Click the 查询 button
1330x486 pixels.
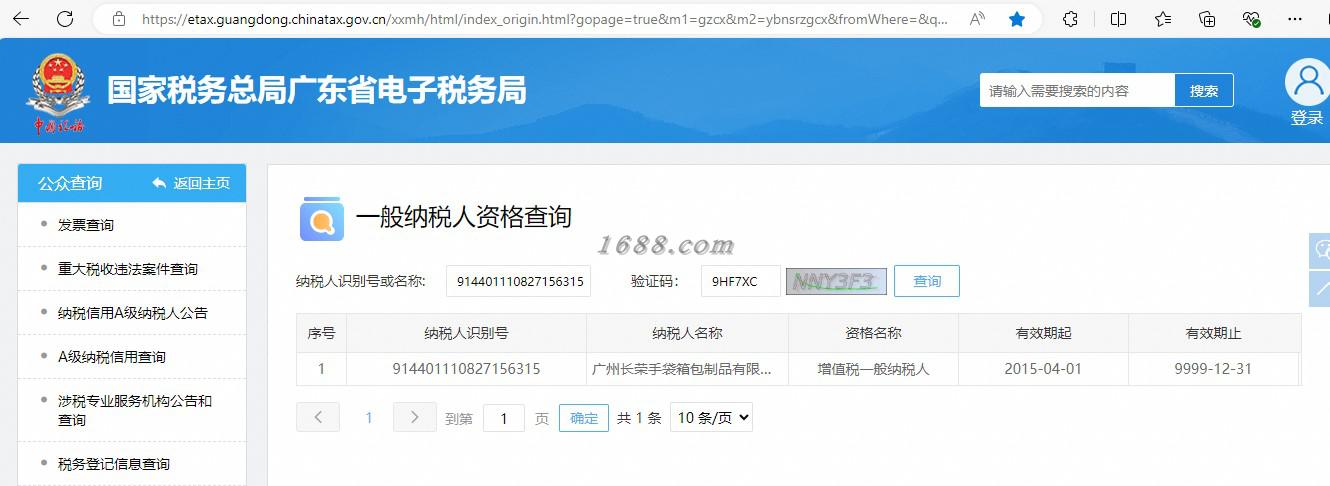927,281
